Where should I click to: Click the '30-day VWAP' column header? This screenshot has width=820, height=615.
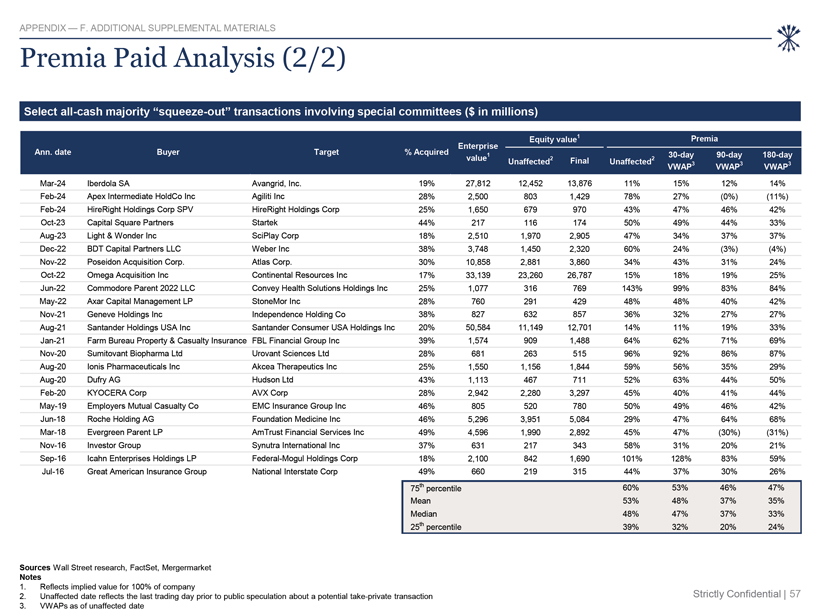coord(681,161)
